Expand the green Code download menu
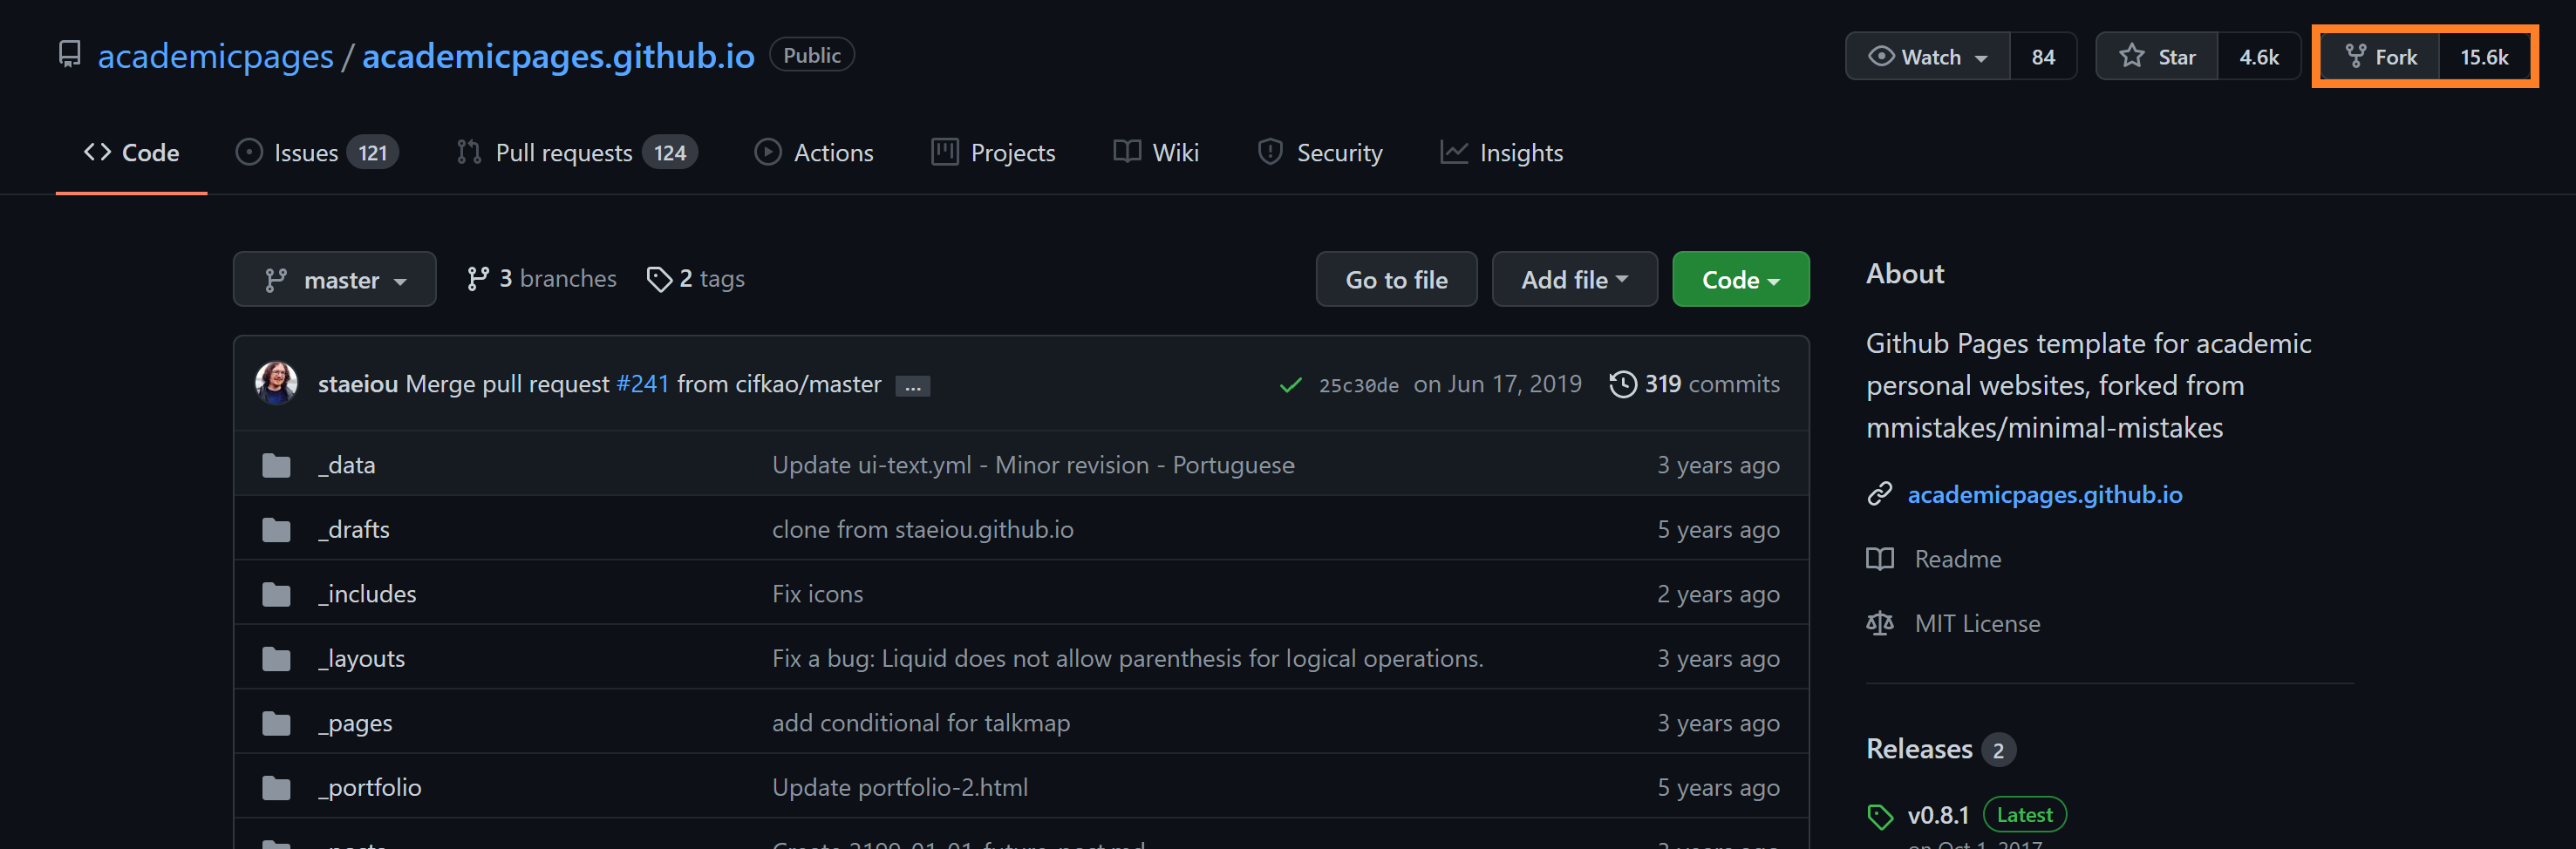 1739,280
